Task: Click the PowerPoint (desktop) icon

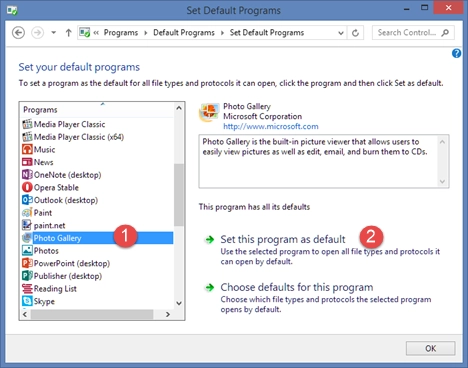Action: (27, 263)
